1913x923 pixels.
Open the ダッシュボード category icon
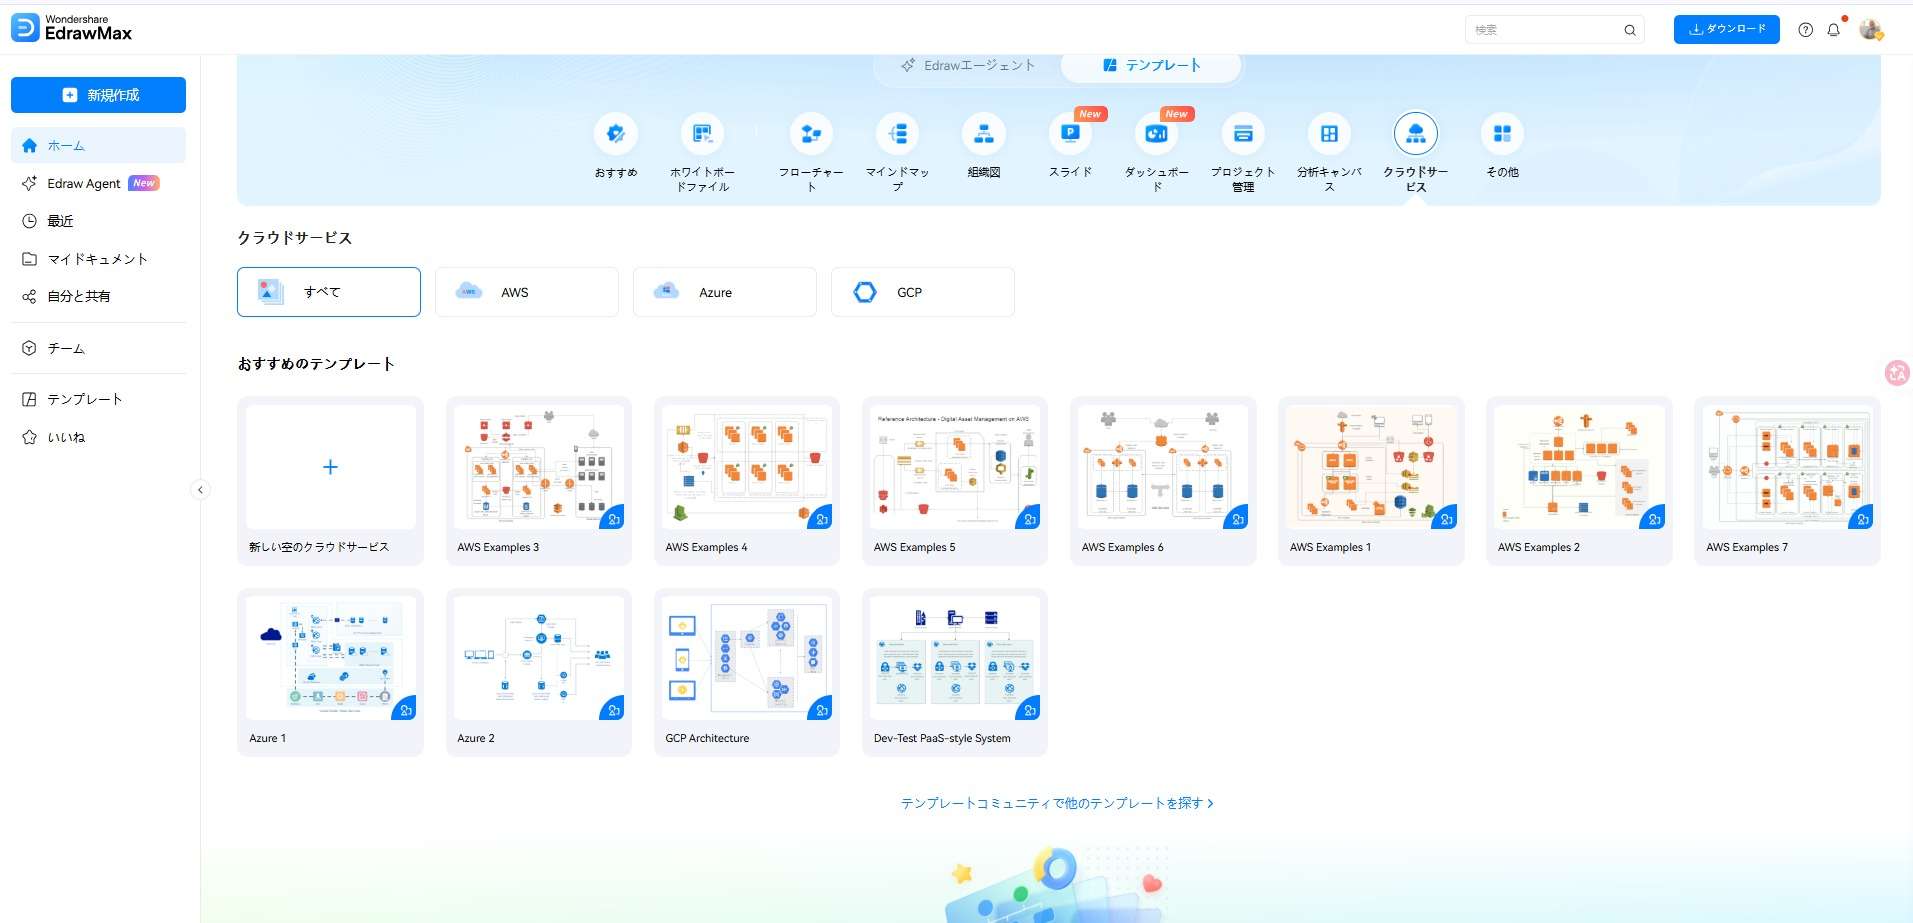click(1156, 133)
